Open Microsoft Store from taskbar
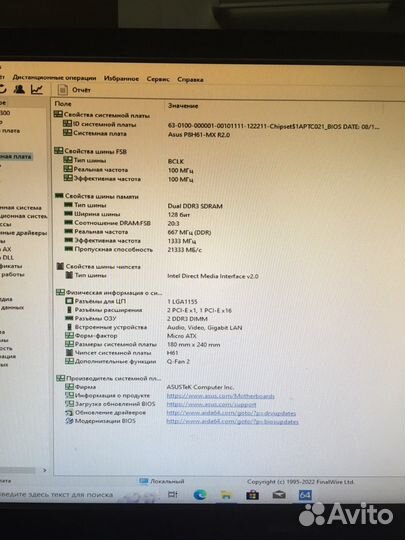 (252, 496)
